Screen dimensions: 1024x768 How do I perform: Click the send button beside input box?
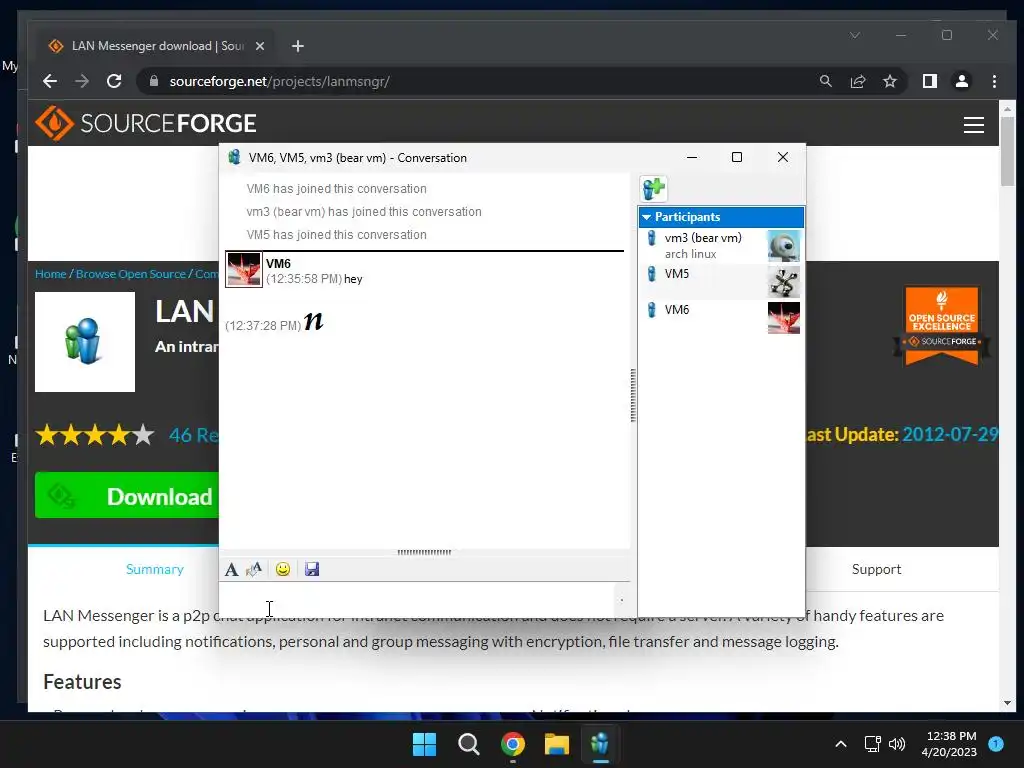pyautogui.click(x=622, y=600)
